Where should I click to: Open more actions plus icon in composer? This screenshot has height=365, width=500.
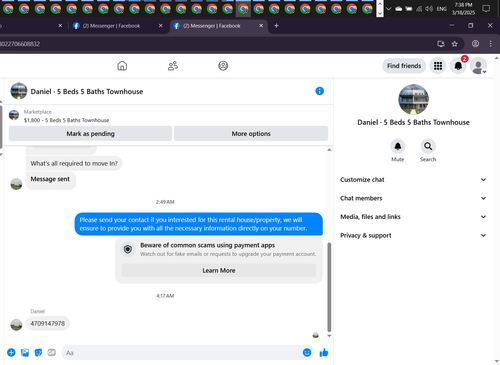pos(11,352)
